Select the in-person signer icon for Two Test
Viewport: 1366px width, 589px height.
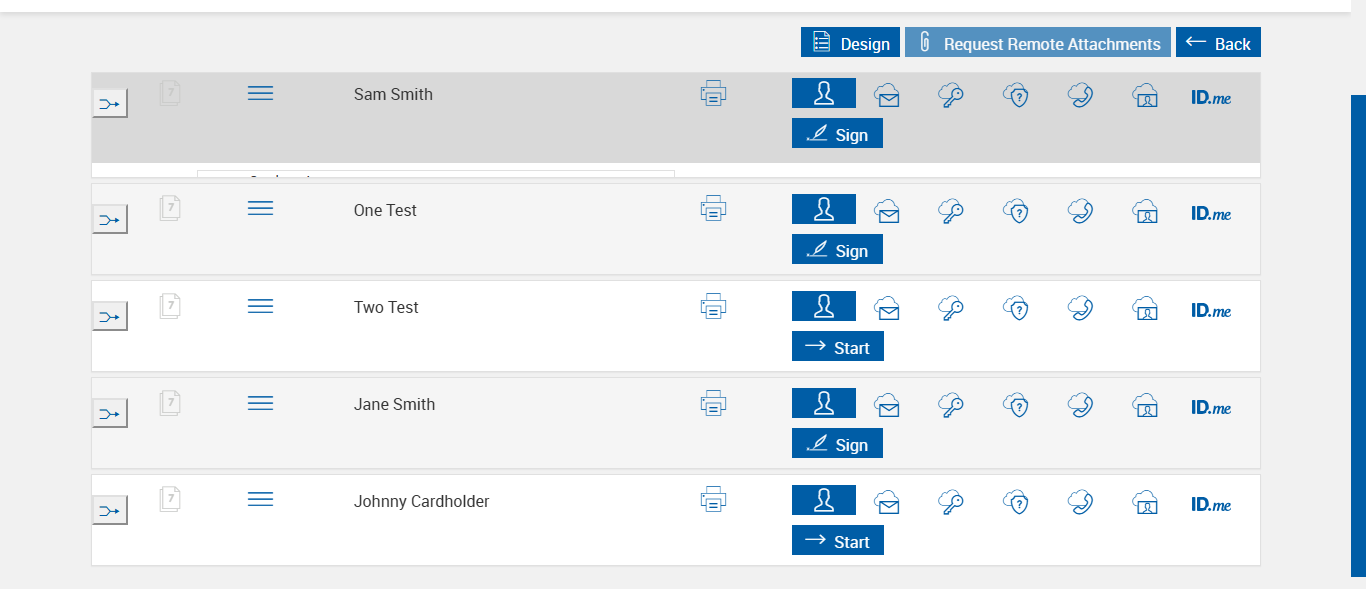point(824,307)
